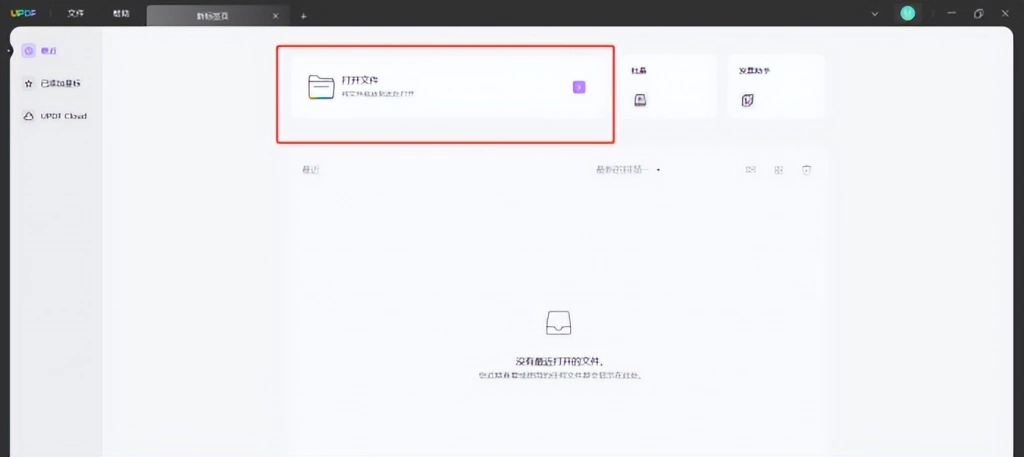Click the 打开文件 open file card
Image resolution: width=1024 pixels, height=457 pixels.
(x=446, y=86)
